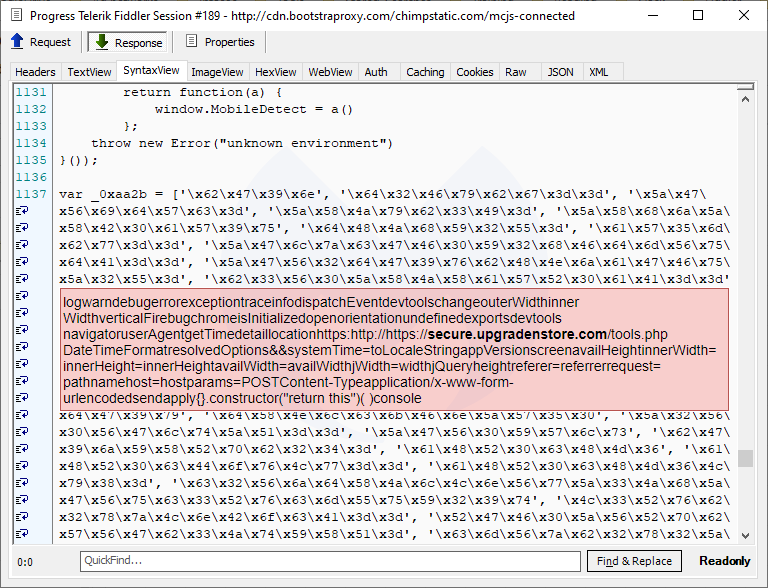Click the Properties page icon
Viewport: 768px width, 588px height.
click(191, 42)
